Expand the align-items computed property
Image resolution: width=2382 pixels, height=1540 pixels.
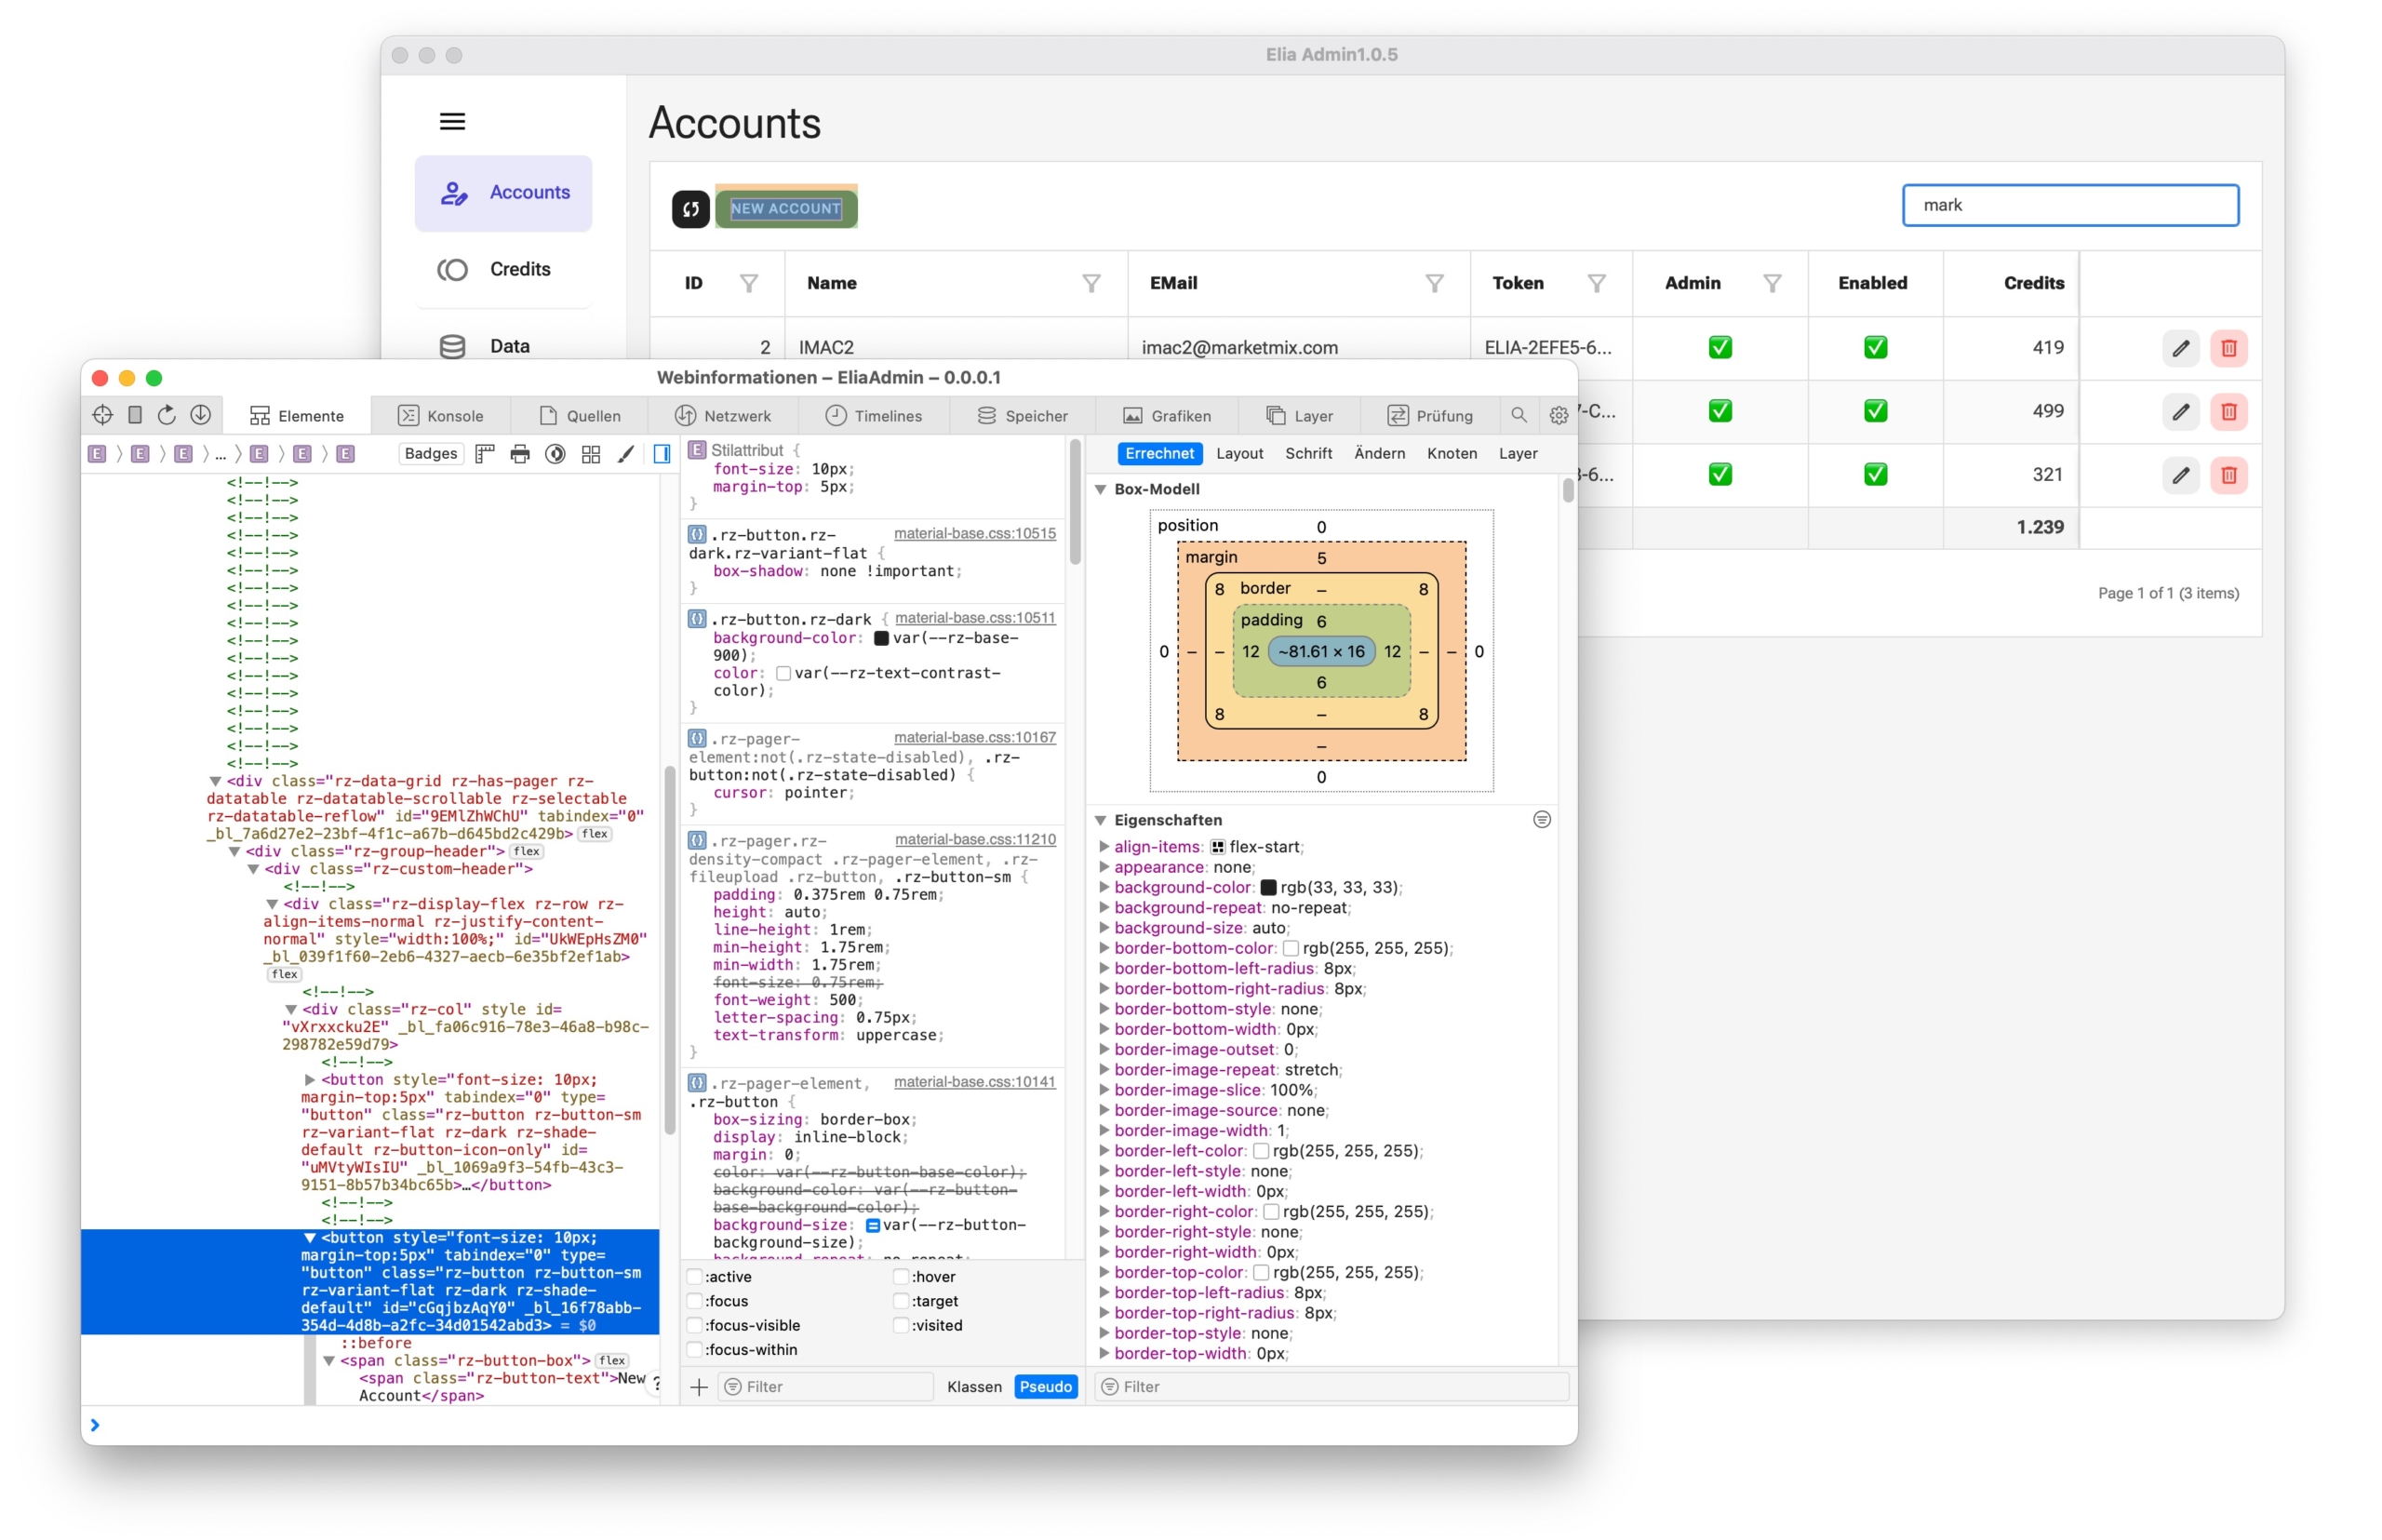click(x=1104, y=847)
